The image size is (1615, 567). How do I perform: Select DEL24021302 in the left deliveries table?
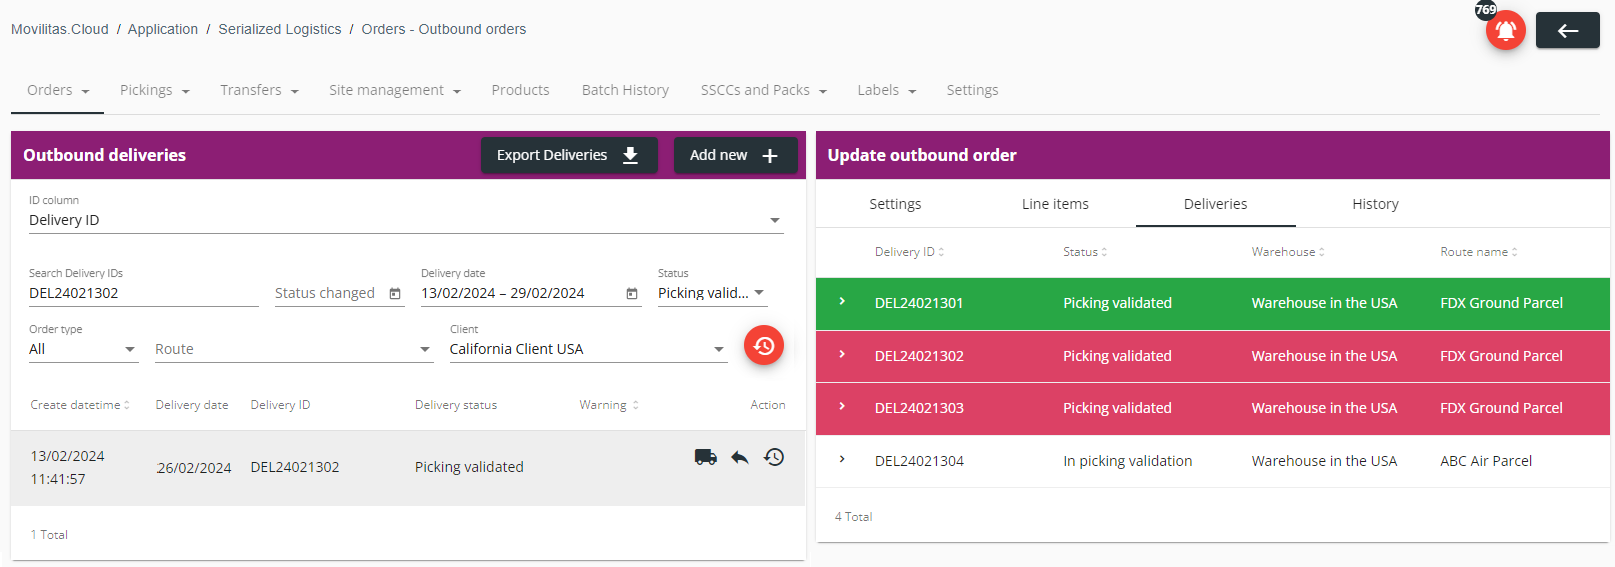pos(295,467)
